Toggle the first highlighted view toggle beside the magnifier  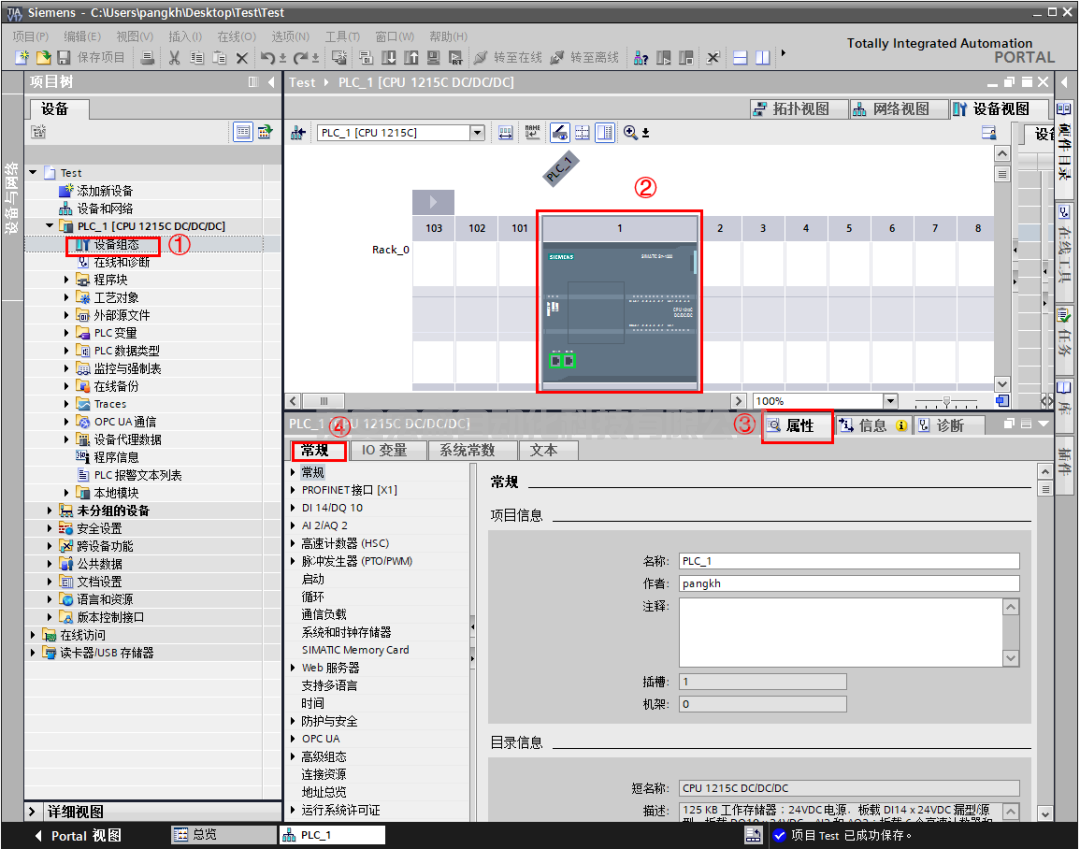pos(559,132)
